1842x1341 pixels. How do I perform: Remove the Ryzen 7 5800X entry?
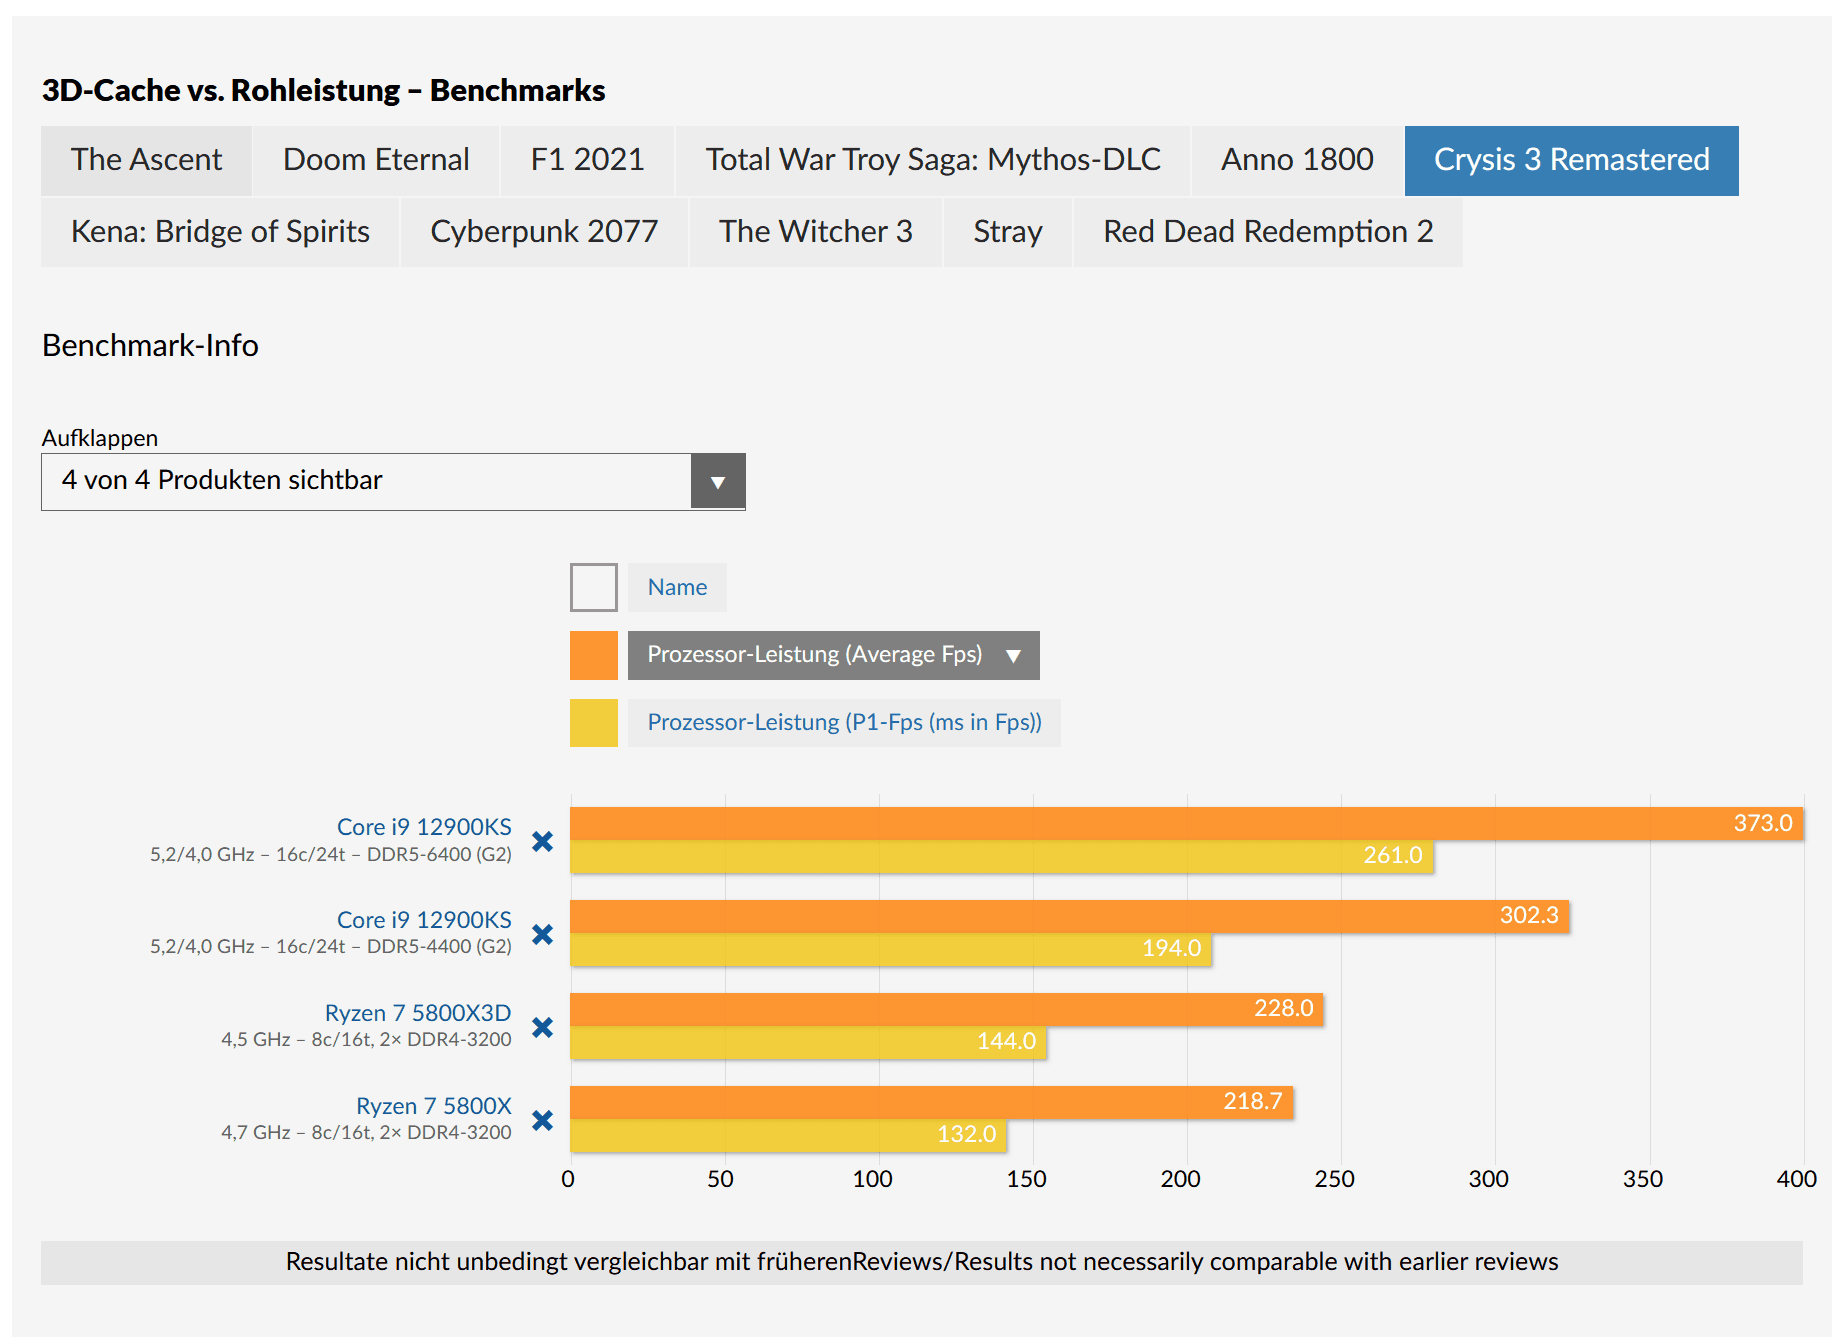pos(542,1120)
